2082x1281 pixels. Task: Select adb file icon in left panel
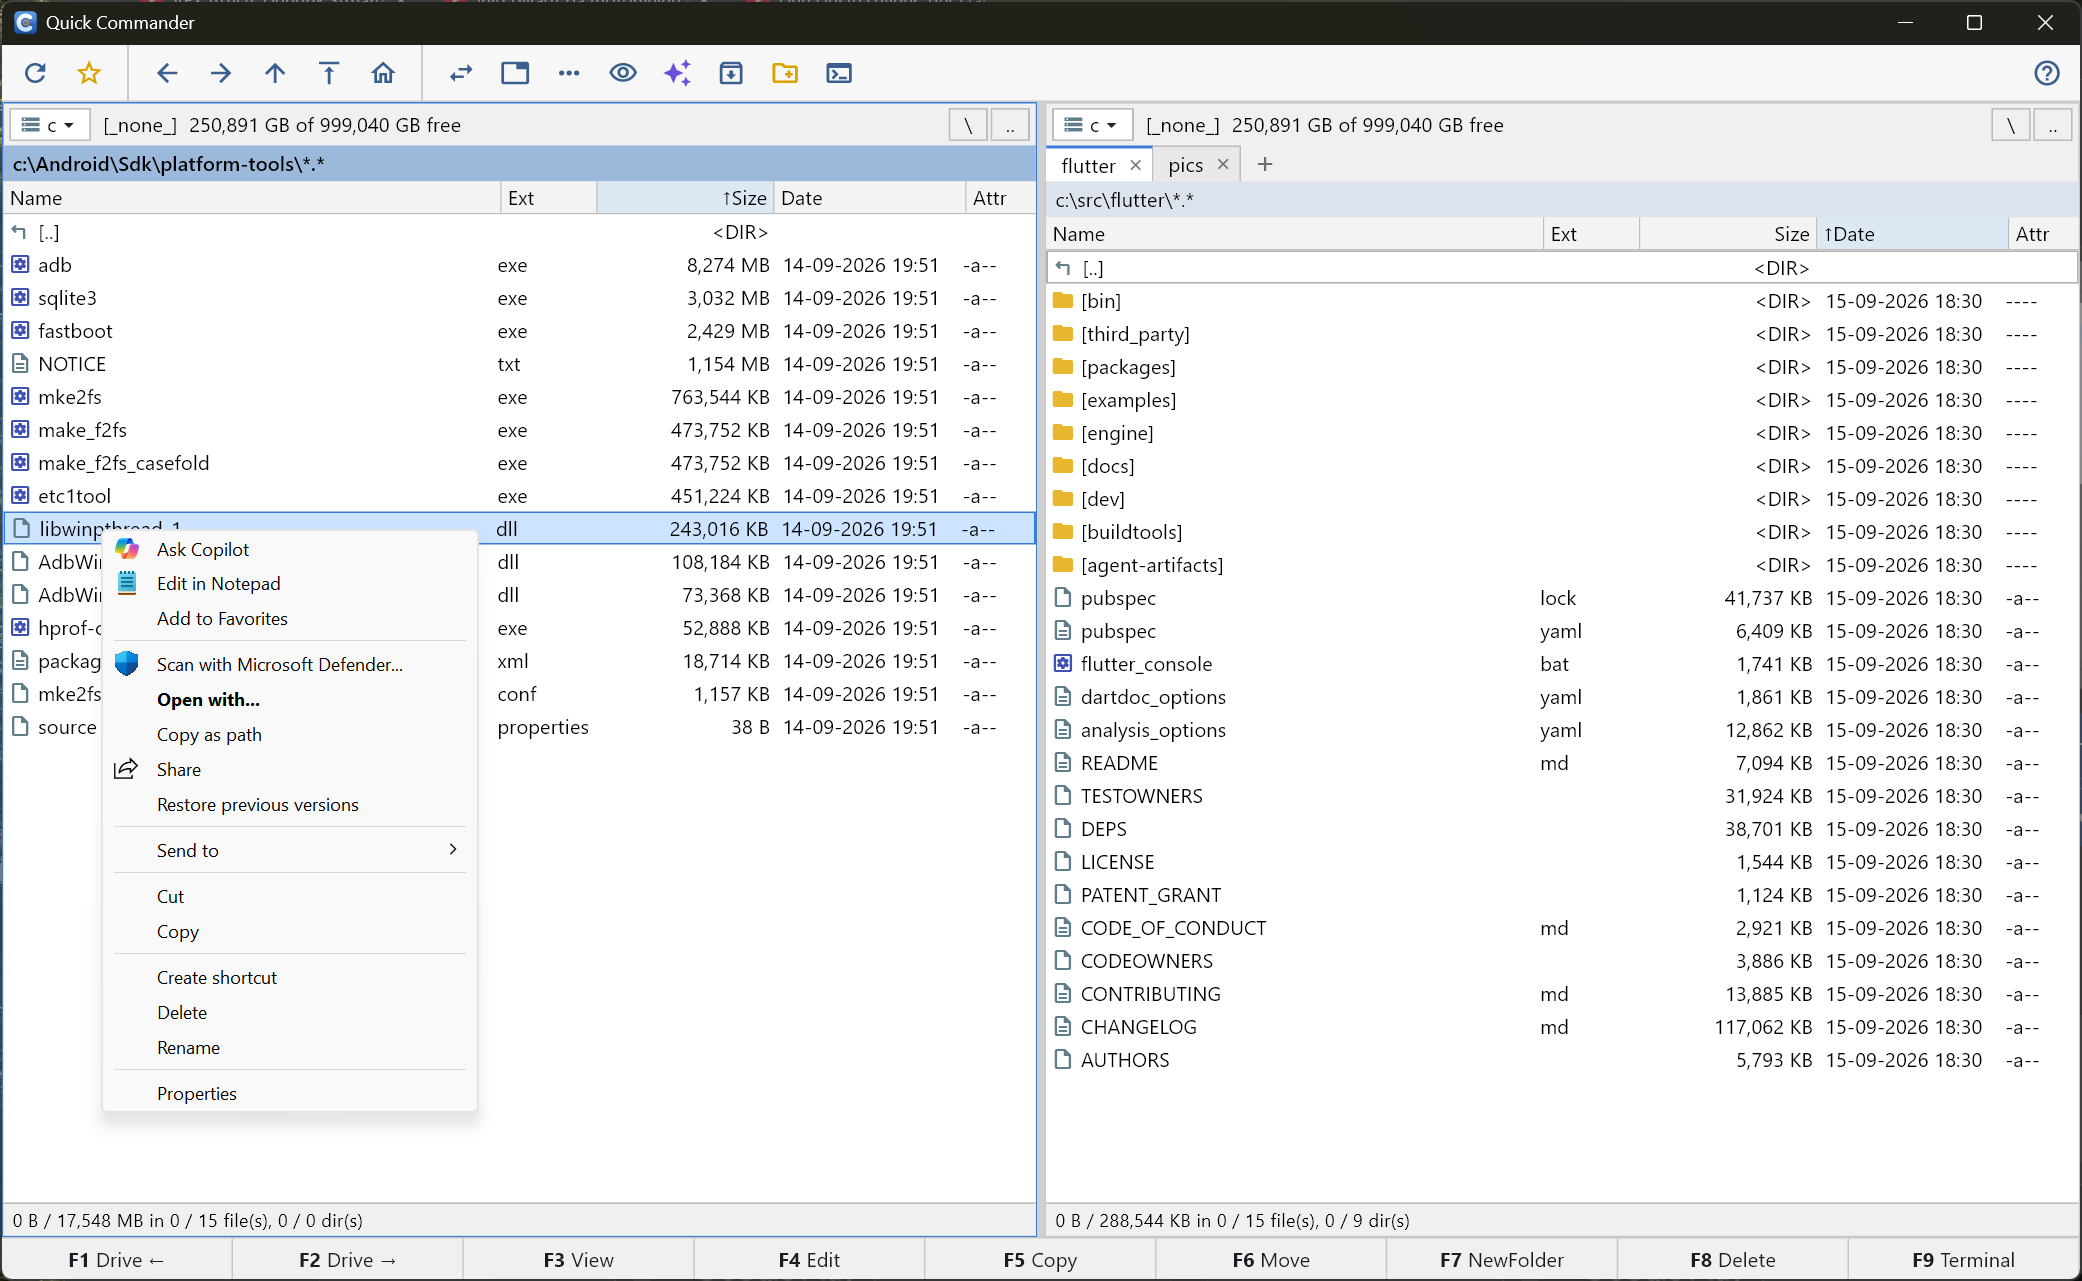click(20, 265)
